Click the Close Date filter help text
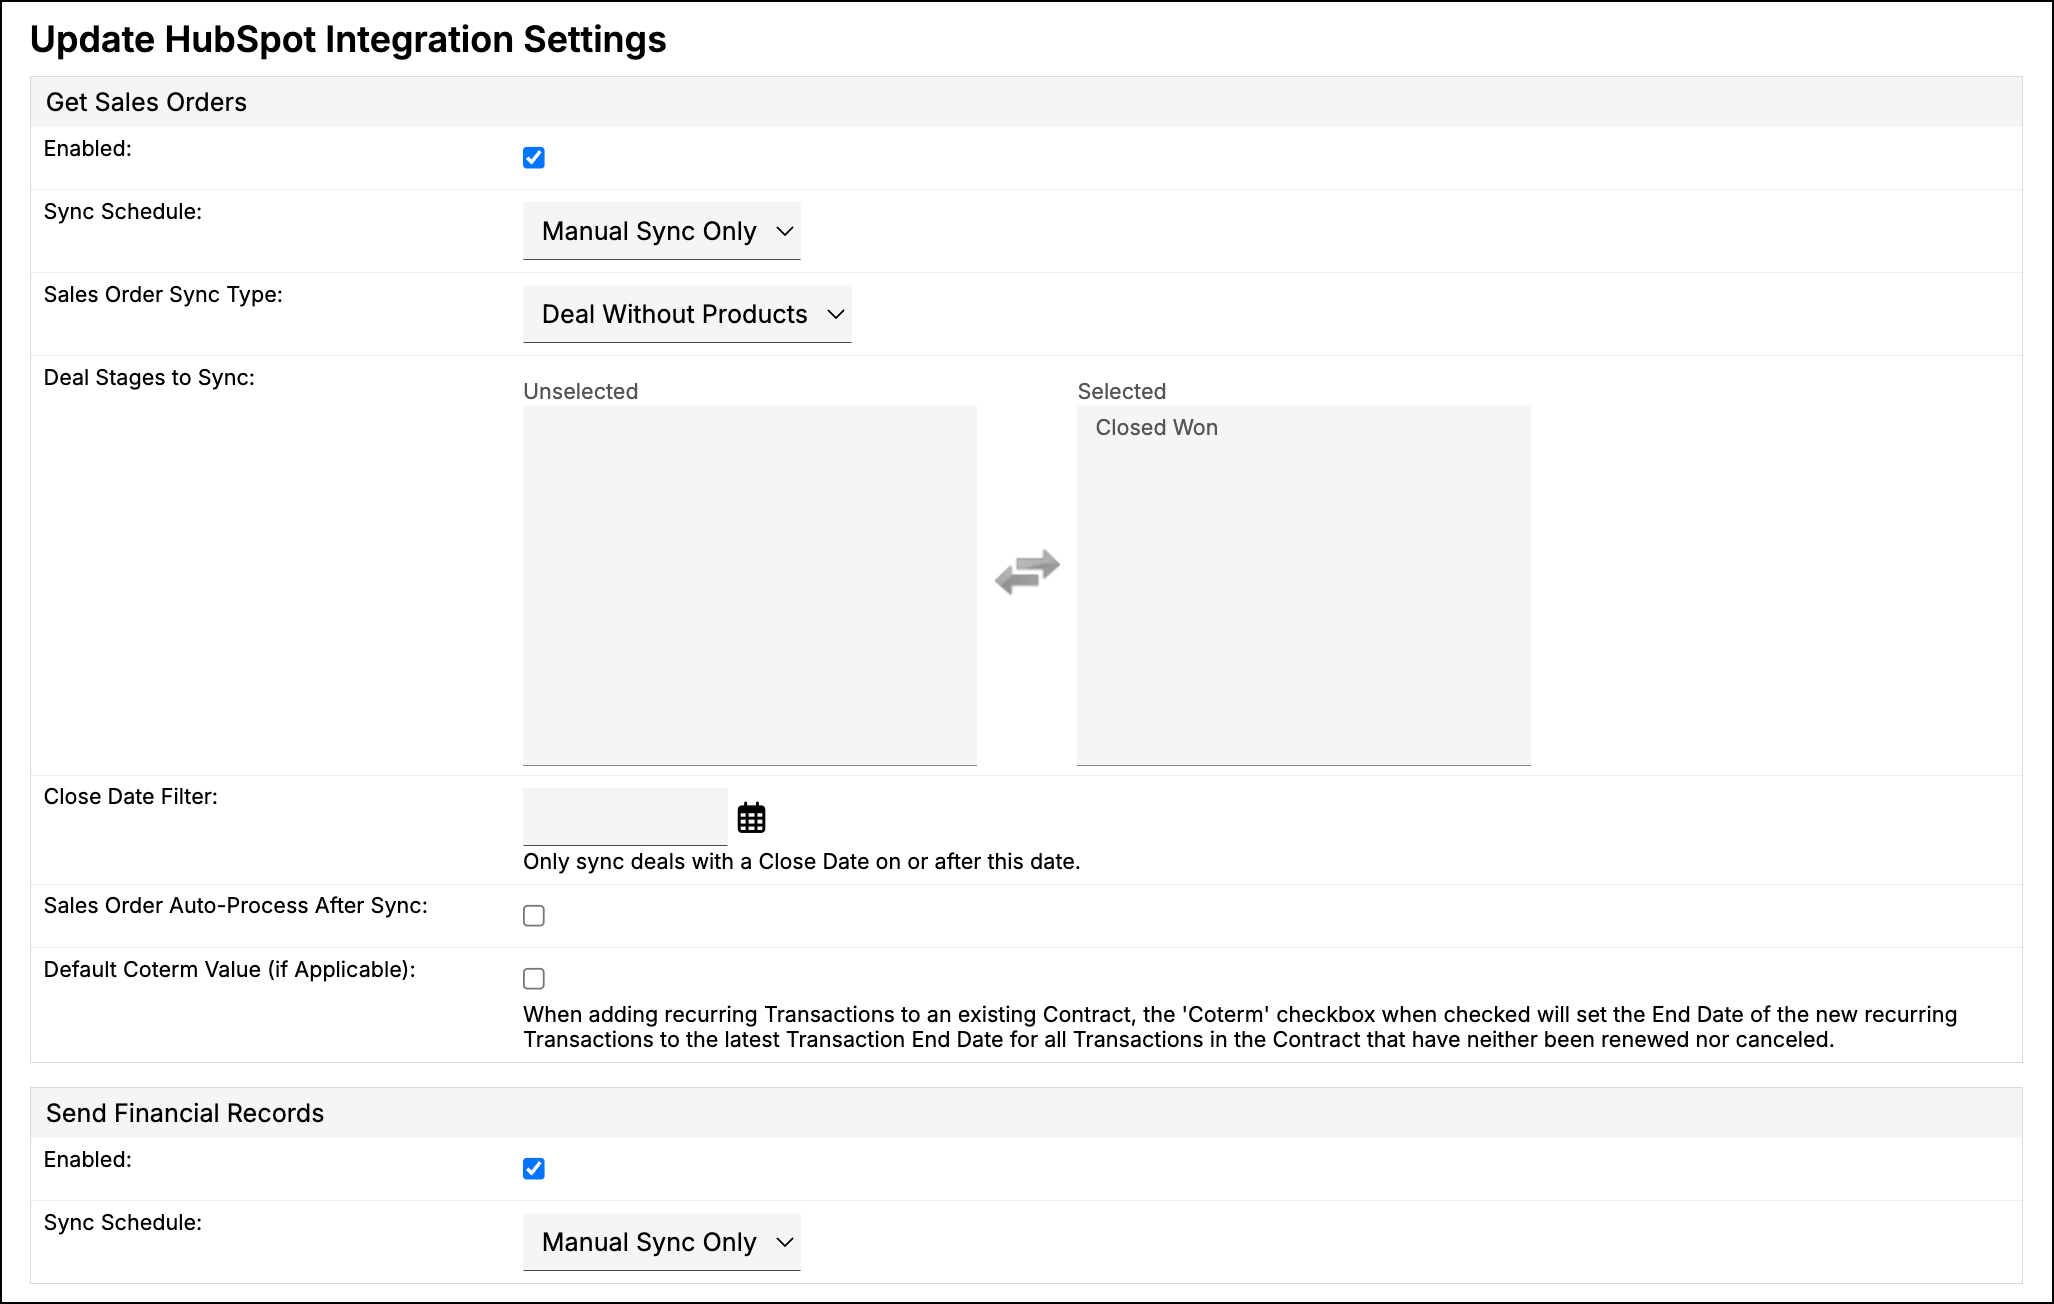Screen dimensions: 2054x1304 (802, 861)
